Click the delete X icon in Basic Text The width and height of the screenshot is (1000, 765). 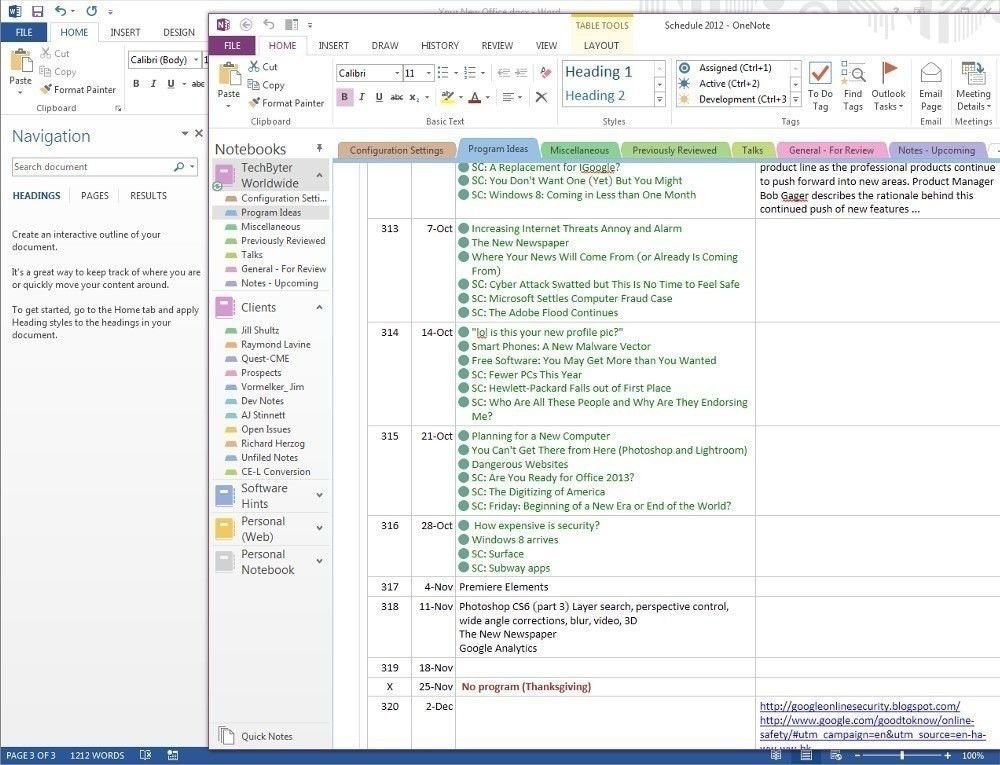pos(541,97)
